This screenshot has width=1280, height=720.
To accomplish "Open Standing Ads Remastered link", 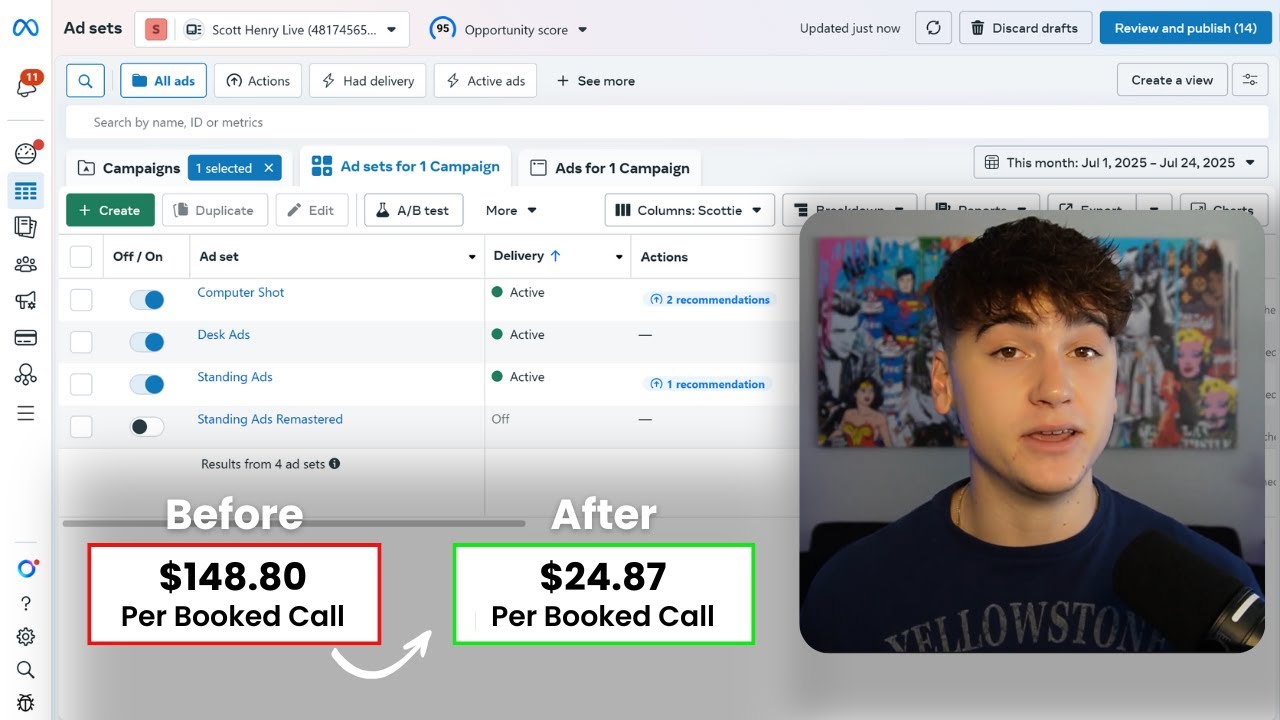I will coord(270,419).
